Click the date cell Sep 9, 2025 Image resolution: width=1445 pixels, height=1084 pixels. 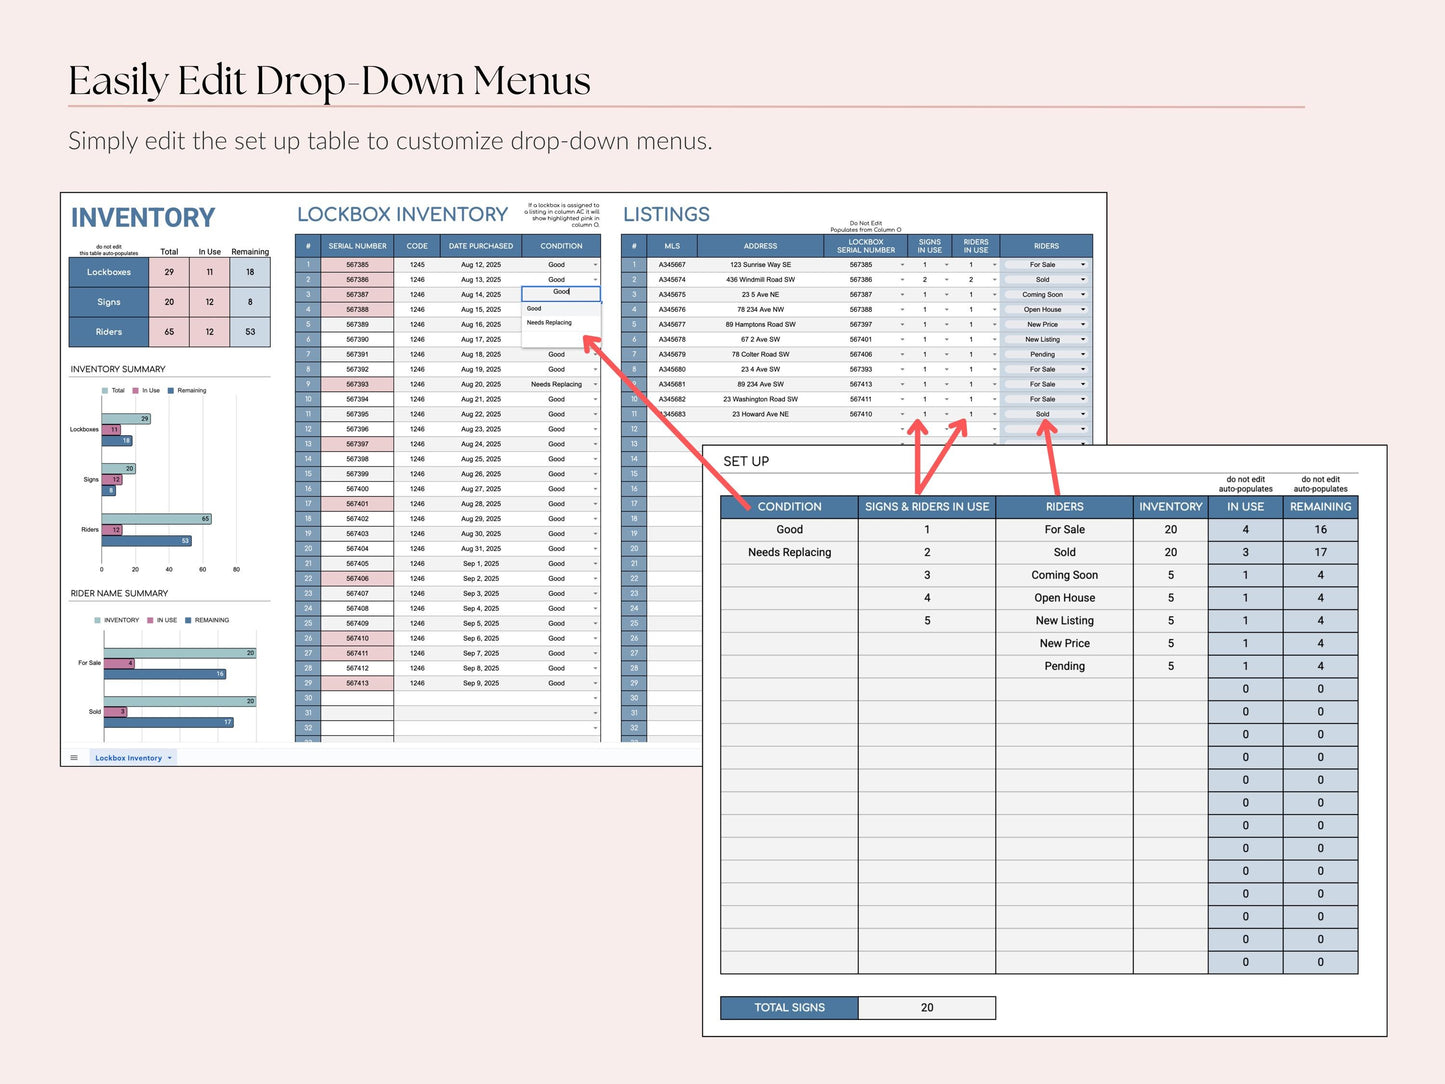481,683
